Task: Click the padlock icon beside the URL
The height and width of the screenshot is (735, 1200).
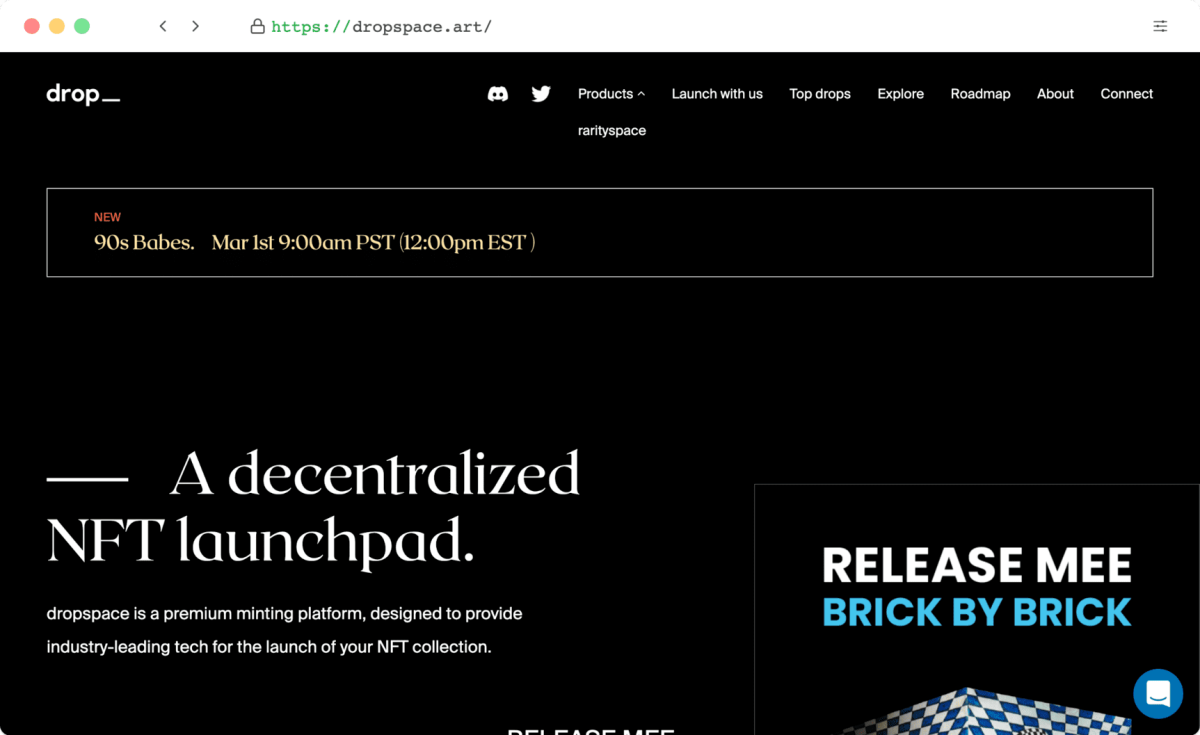Action: 257,26
